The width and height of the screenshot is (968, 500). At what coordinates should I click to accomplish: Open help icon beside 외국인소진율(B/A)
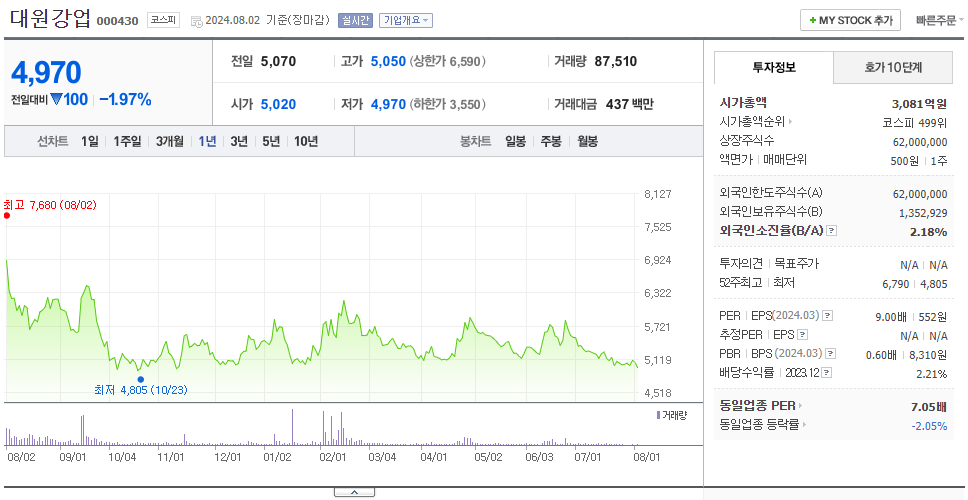coord(832,231)
